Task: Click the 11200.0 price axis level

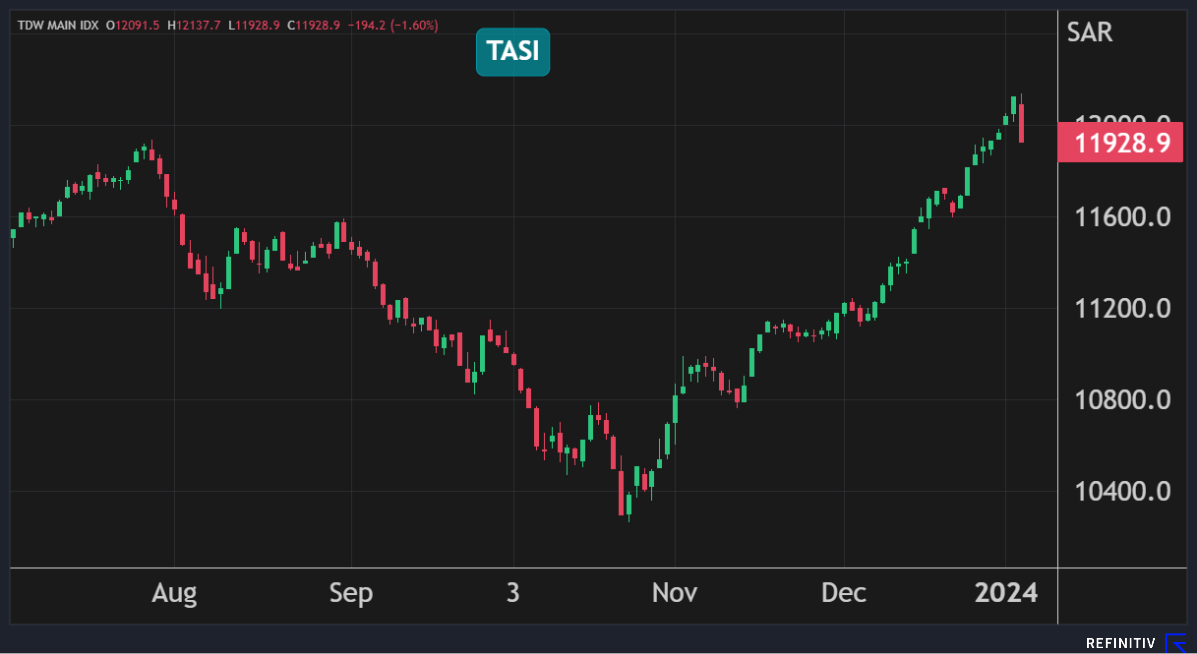Action: click(1121, 308)
